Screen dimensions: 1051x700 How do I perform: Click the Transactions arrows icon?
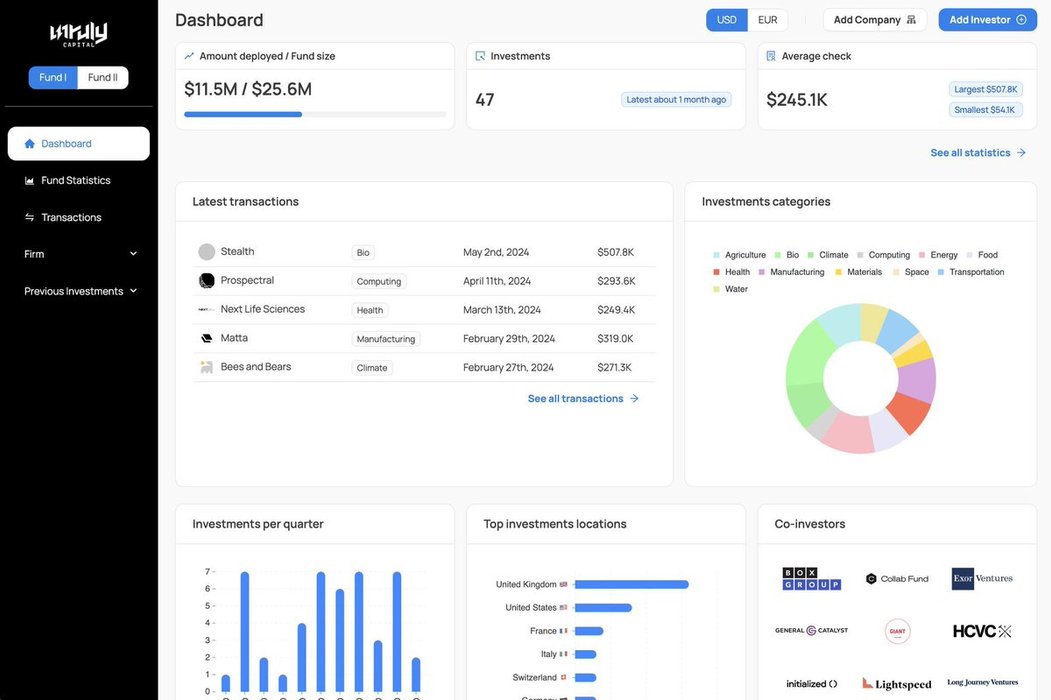click(x=29, y=217)
